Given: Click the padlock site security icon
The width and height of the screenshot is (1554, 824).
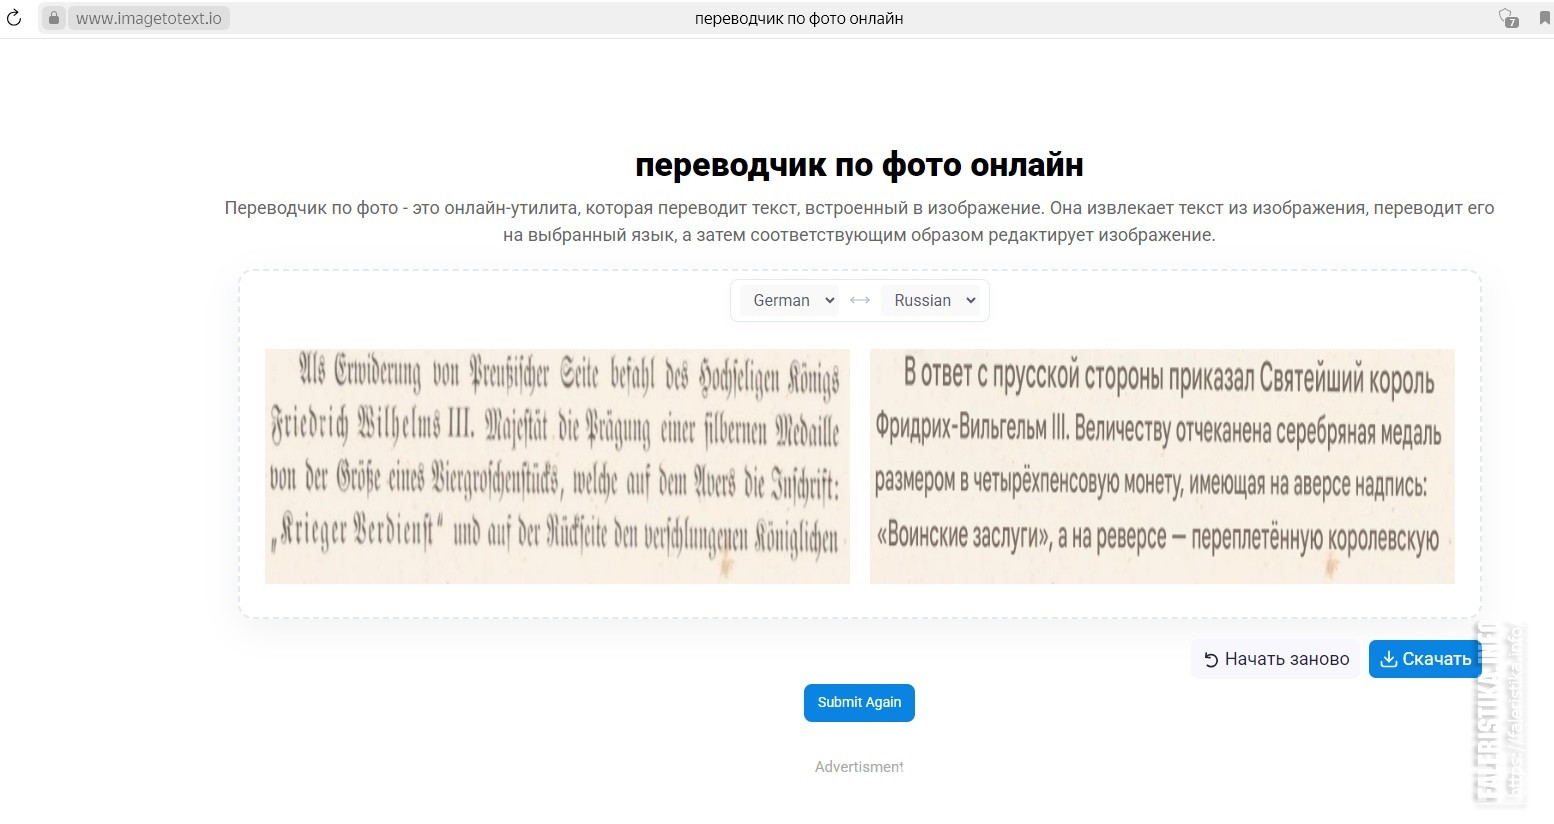Looking at the screenshot, I should point(54,18).
